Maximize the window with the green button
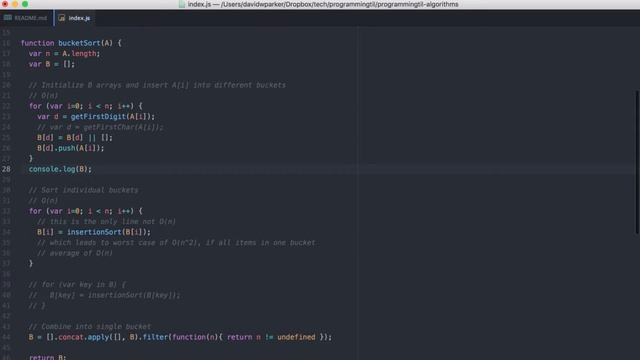The width and height of the screenshot is (640, 360). coord(25,4)
